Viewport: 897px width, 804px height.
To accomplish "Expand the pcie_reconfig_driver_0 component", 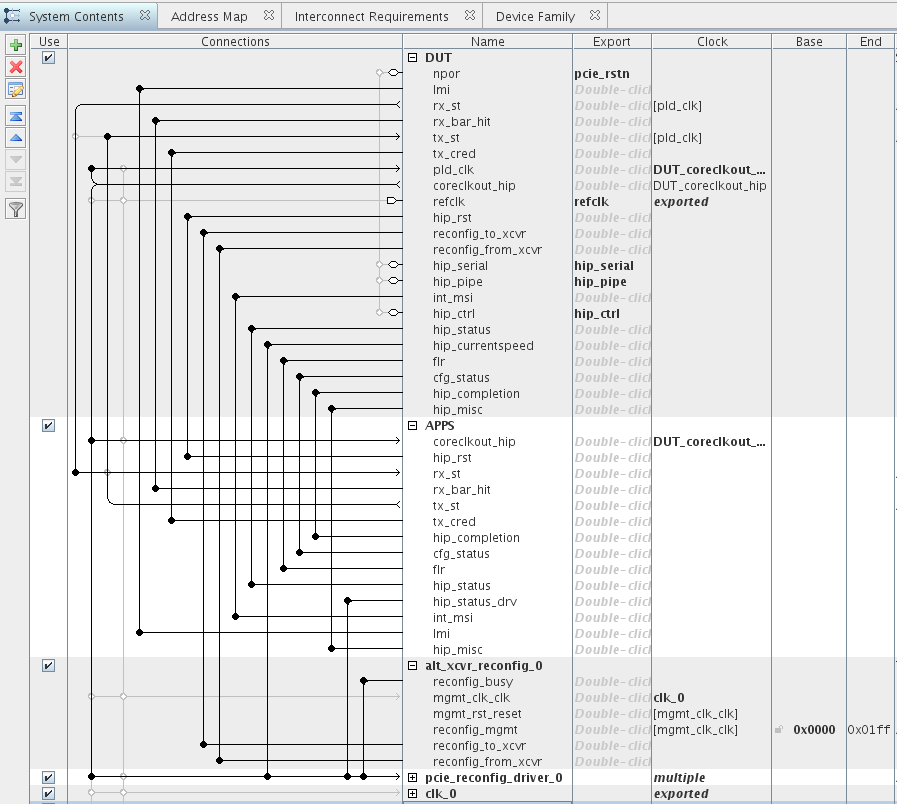I will 413,778.
